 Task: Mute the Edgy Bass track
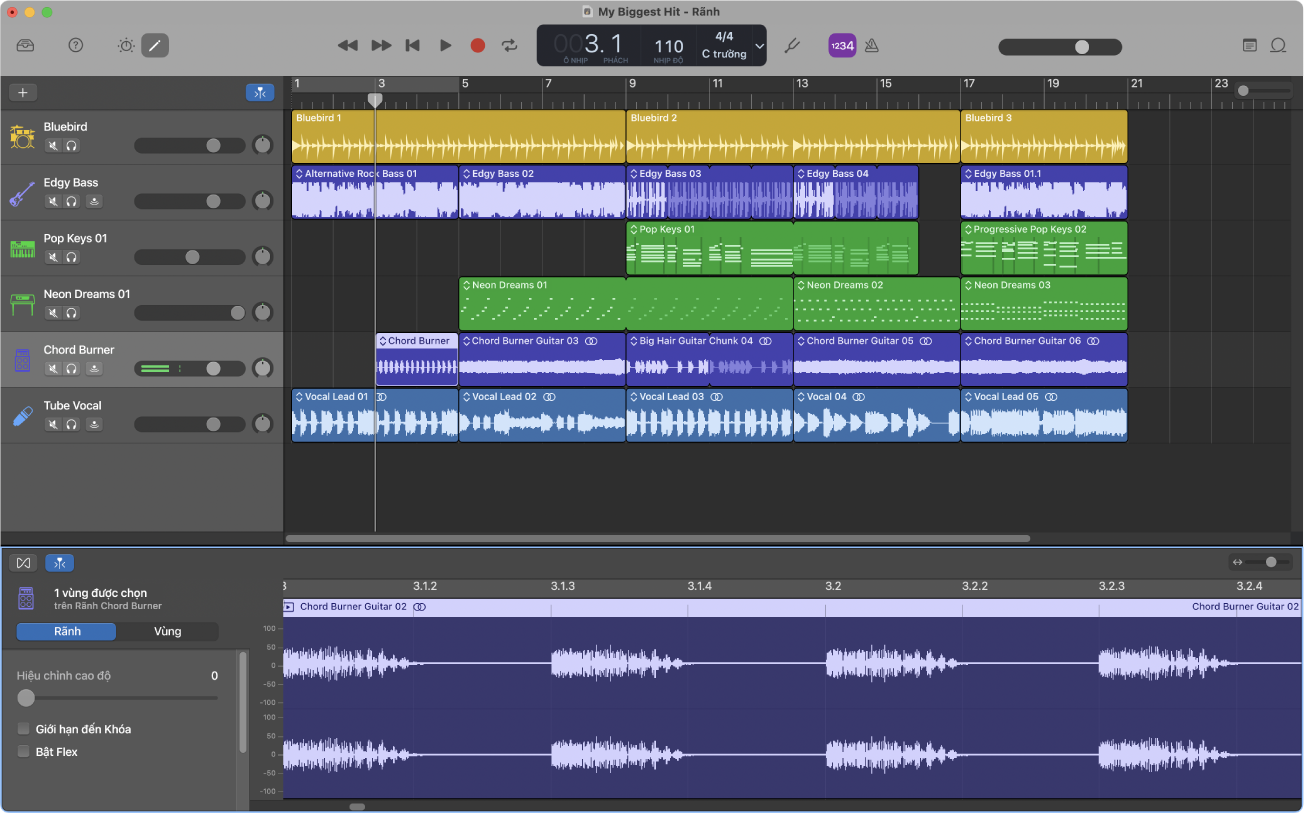(x=52, y=200)
